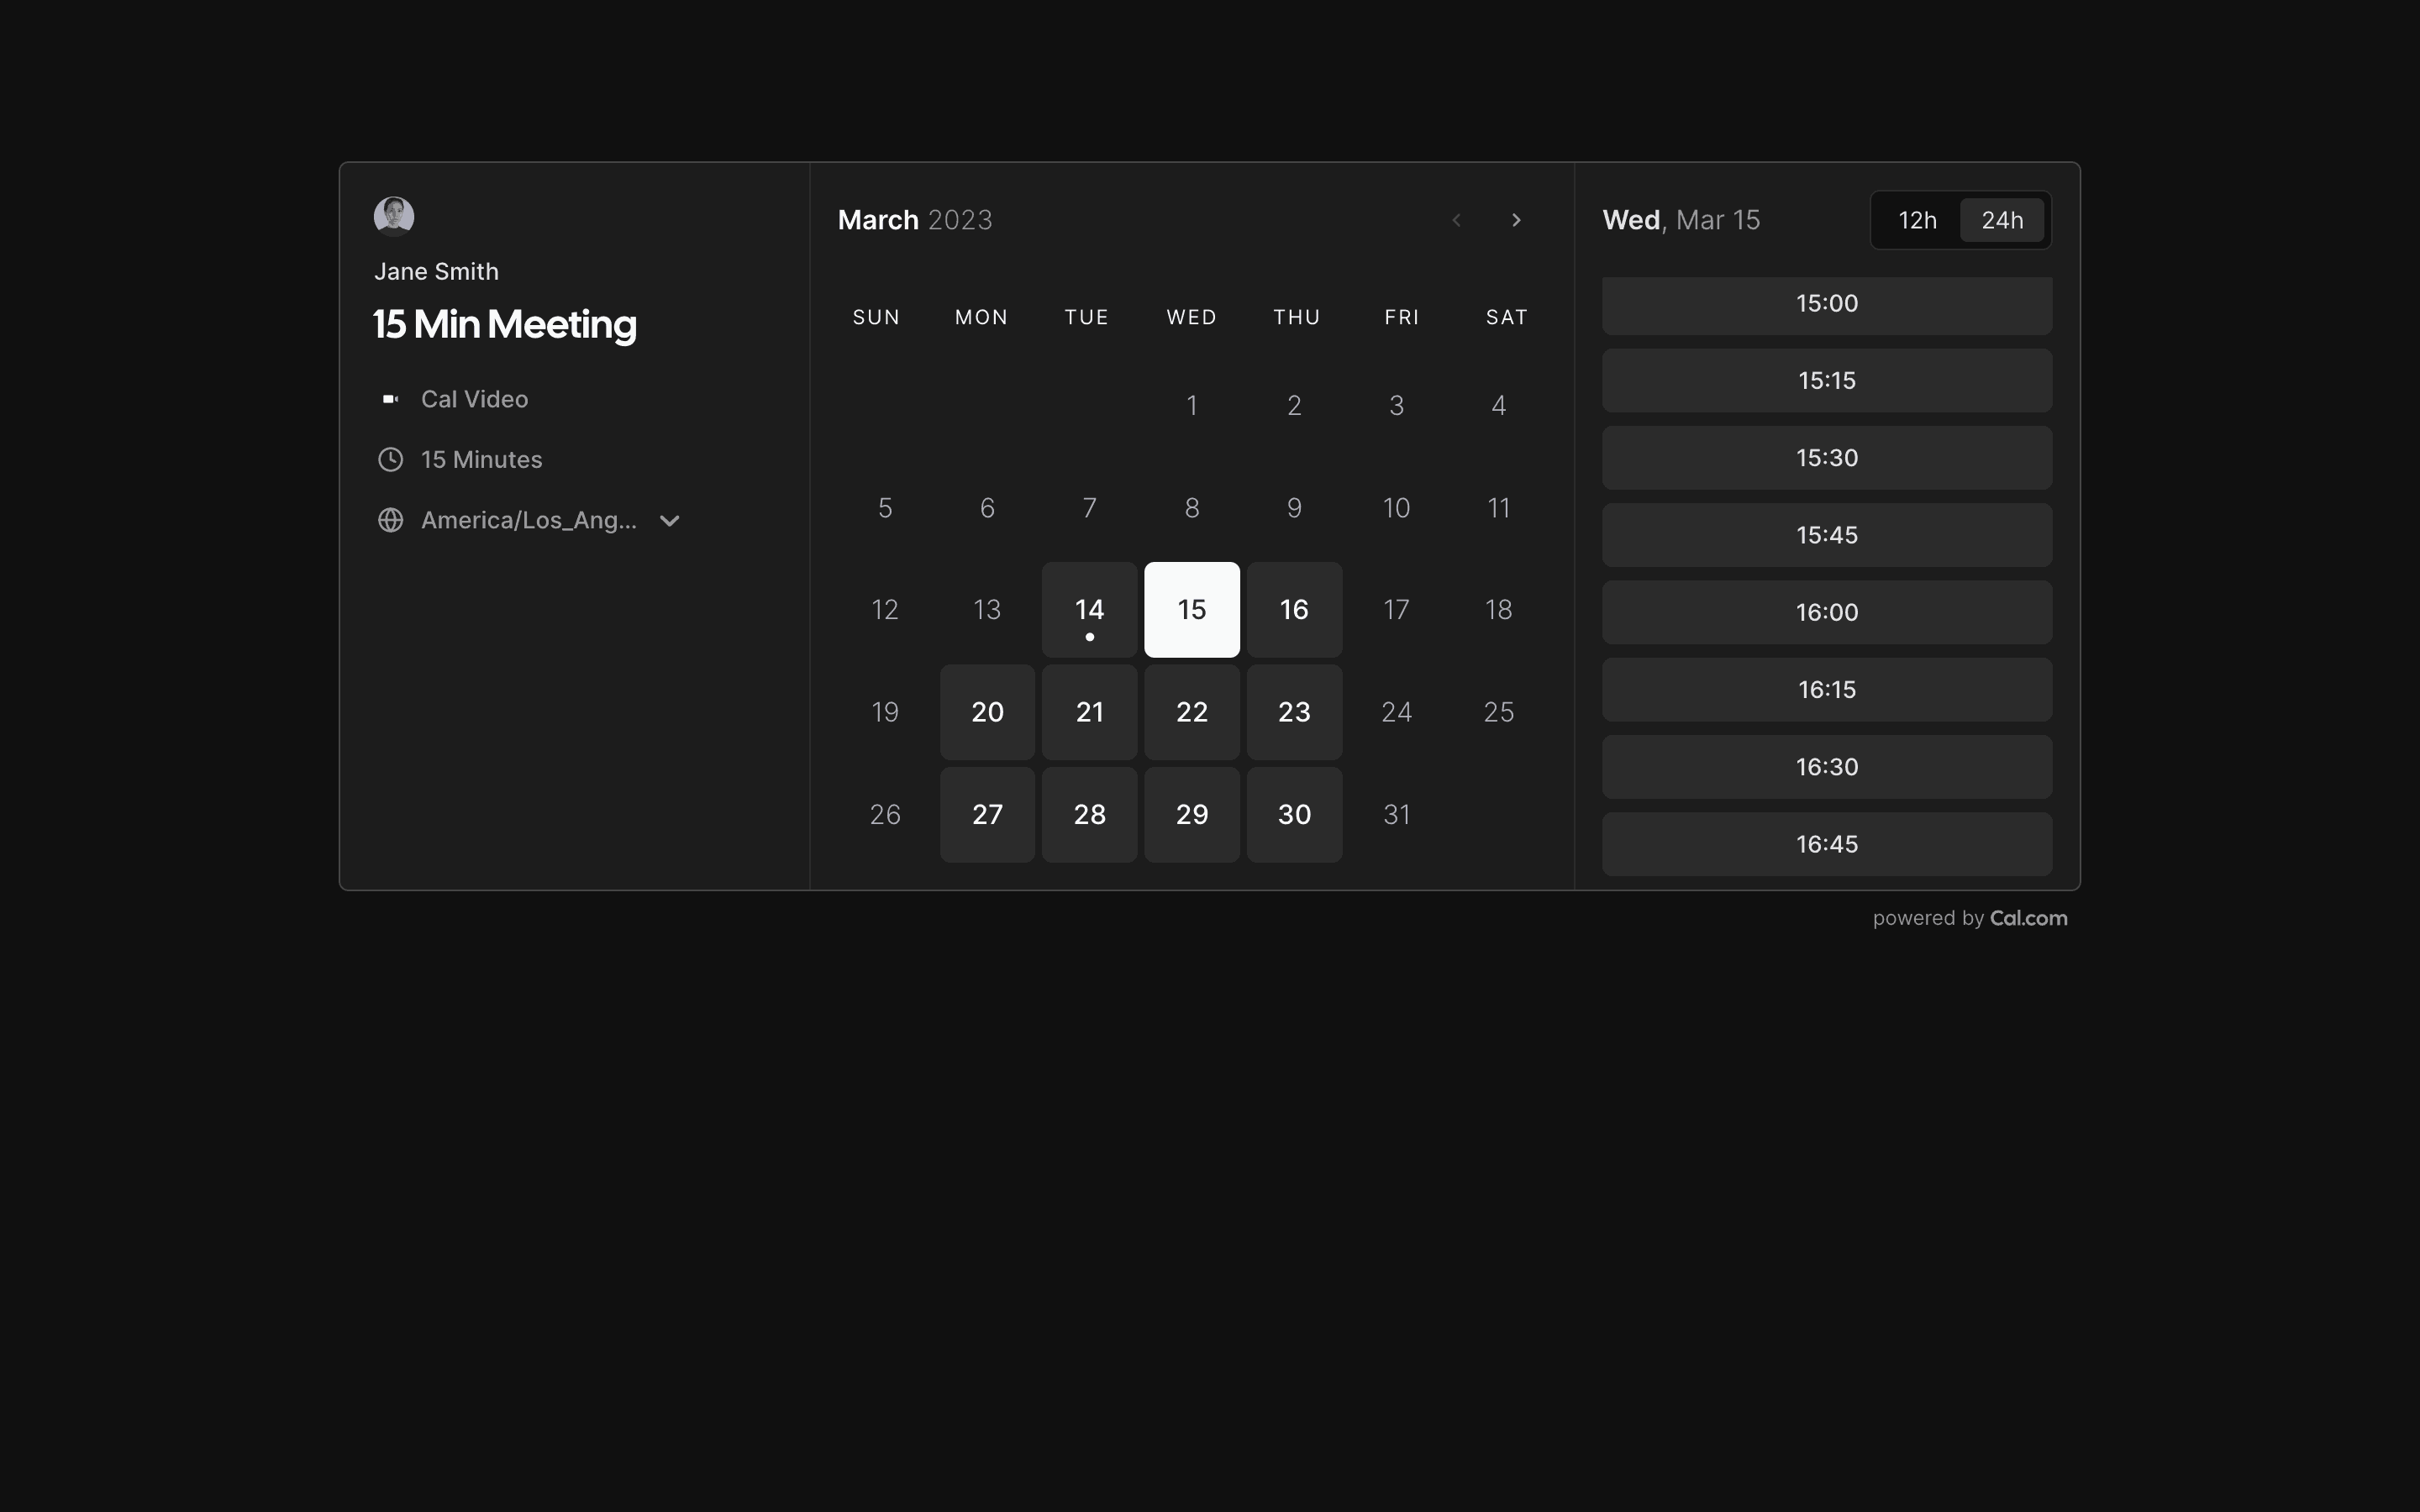Viewport: 2420px width, 1512px height.
Task: Click the Cal Video camera icon
Action: click(390, 399)
